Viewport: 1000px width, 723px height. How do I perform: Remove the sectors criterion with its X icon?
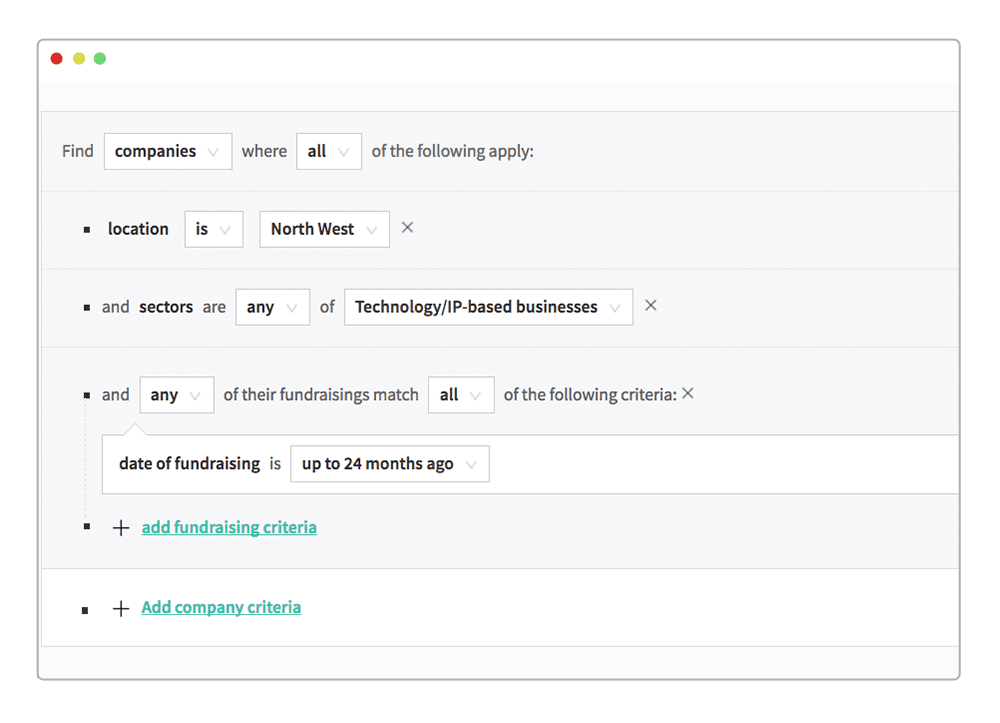click(x=651, y=305)
